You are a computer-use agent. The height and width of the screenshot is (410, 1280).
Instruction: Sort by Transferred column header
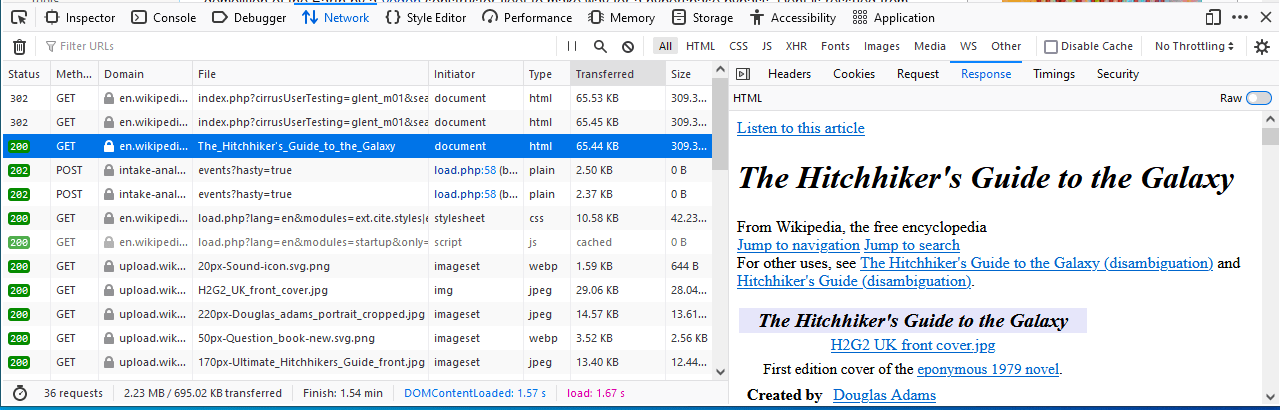point(618,74)
